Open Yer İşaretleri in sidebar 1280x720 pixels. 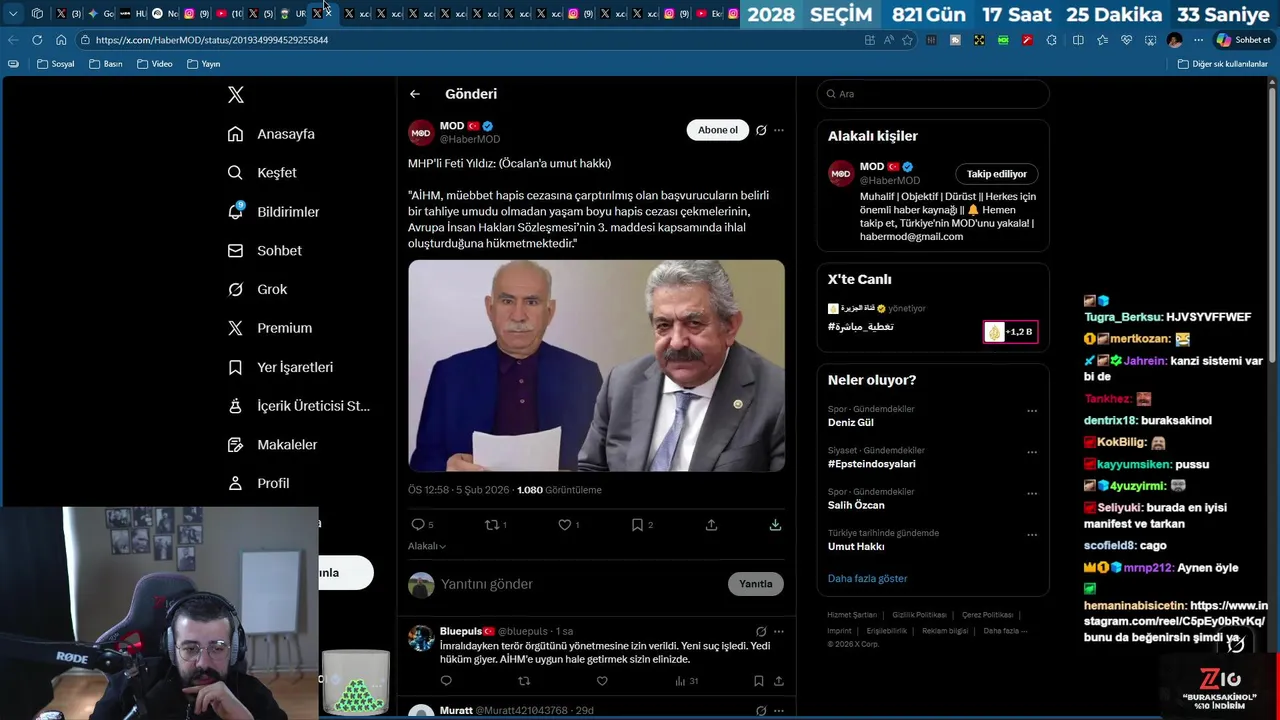point(281,367)
